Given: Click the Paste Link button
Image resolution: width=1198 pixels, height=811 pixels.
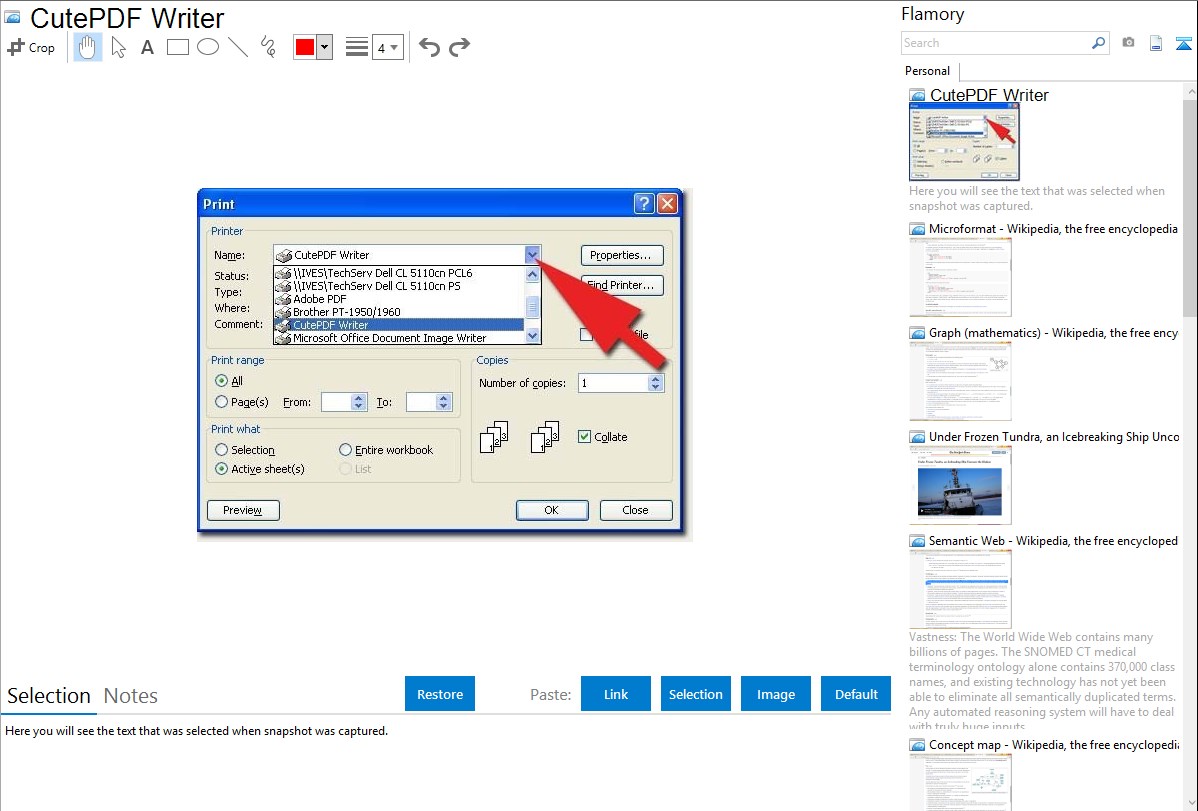Looking at the screenshot, I should [x=616, y=694].
